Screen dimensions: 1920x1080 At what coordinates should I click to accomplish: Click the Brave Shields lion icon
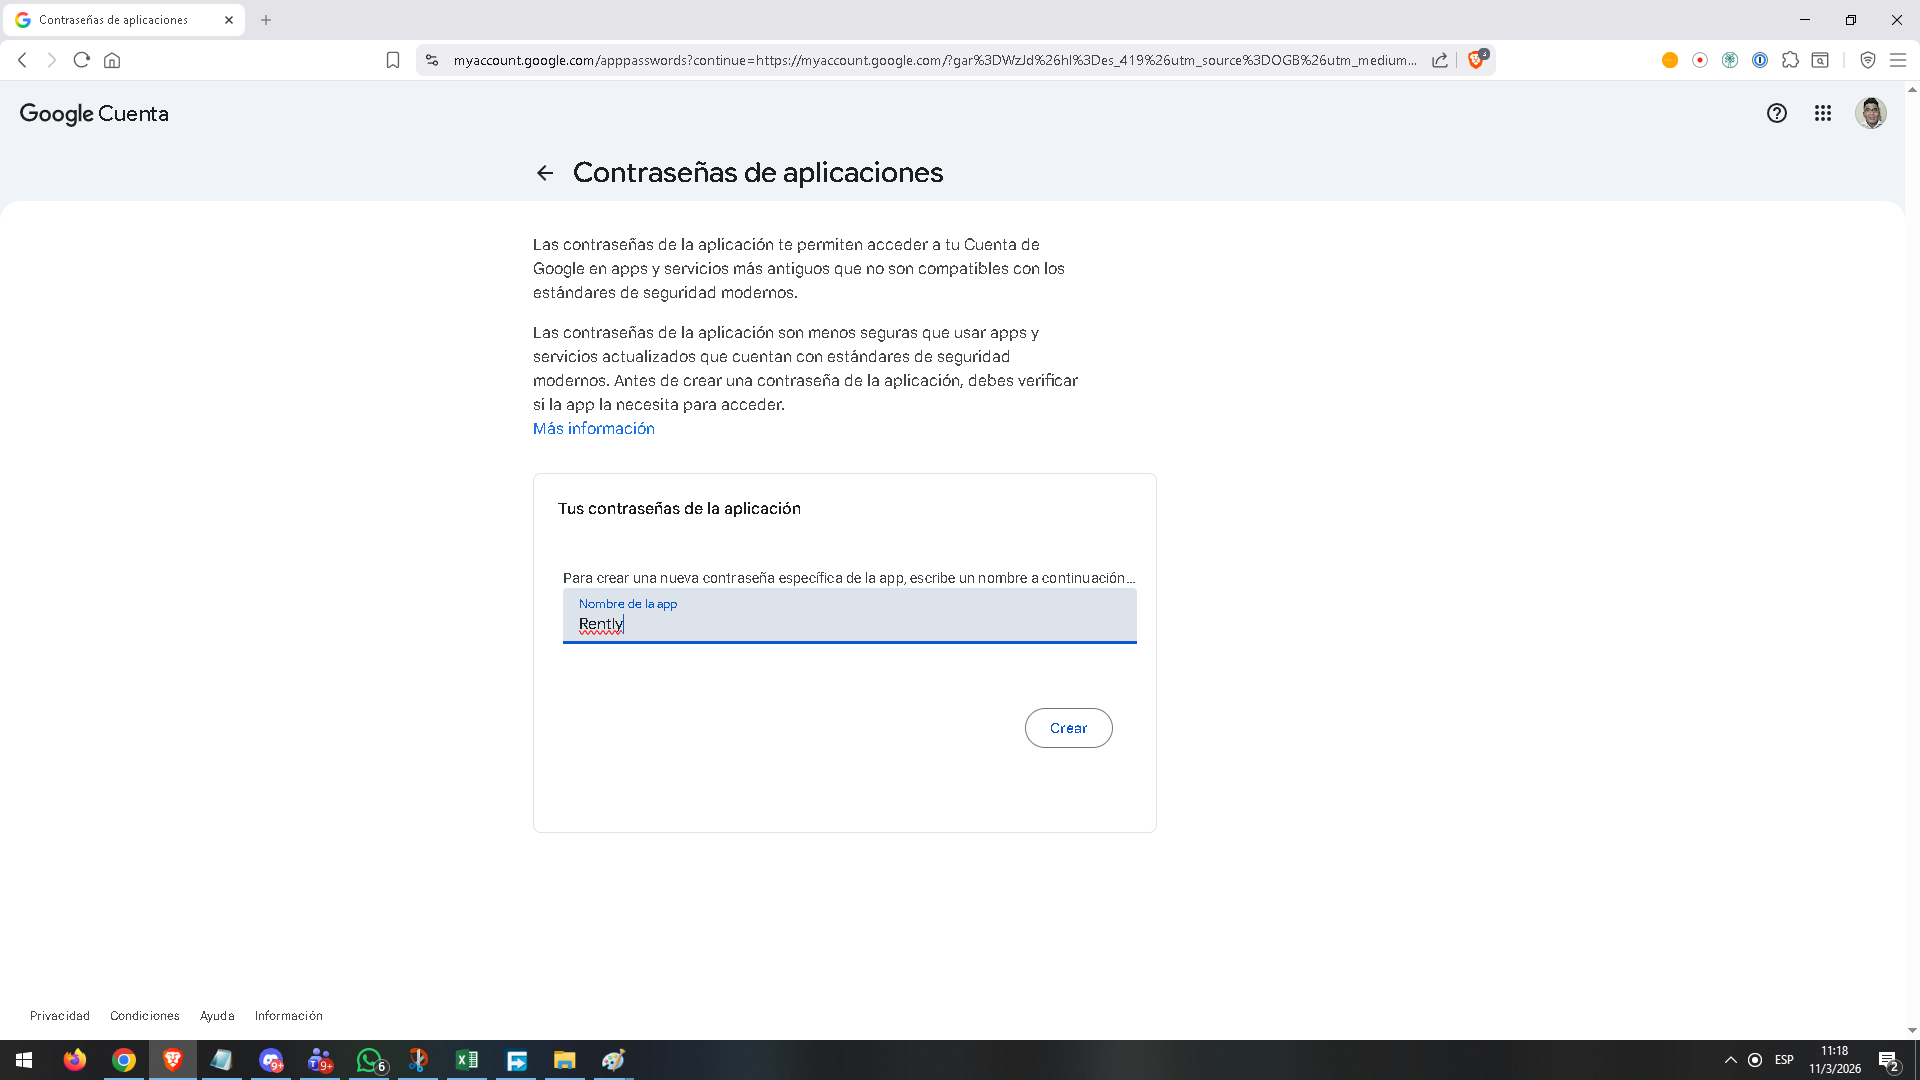pyautogui.click(x=1476, y=60)
